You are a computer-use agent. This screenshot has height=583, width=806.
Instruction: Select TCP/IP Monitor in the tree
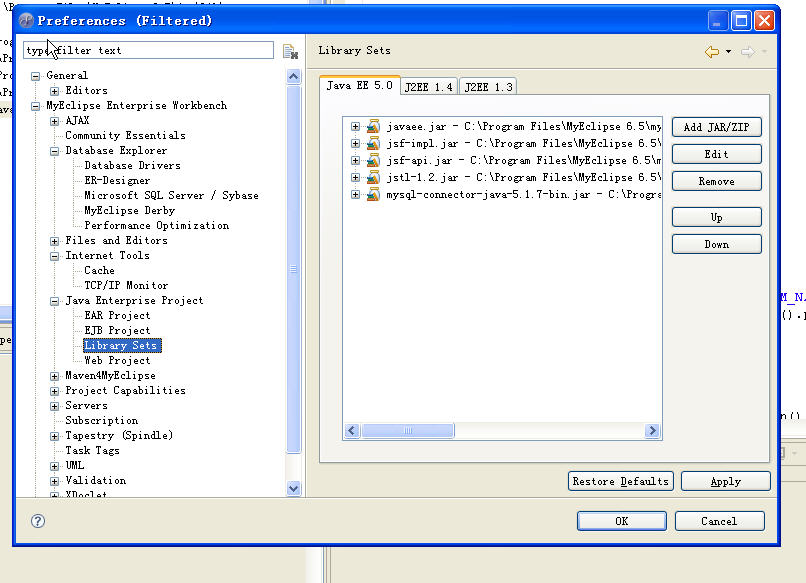pos(126,286)
